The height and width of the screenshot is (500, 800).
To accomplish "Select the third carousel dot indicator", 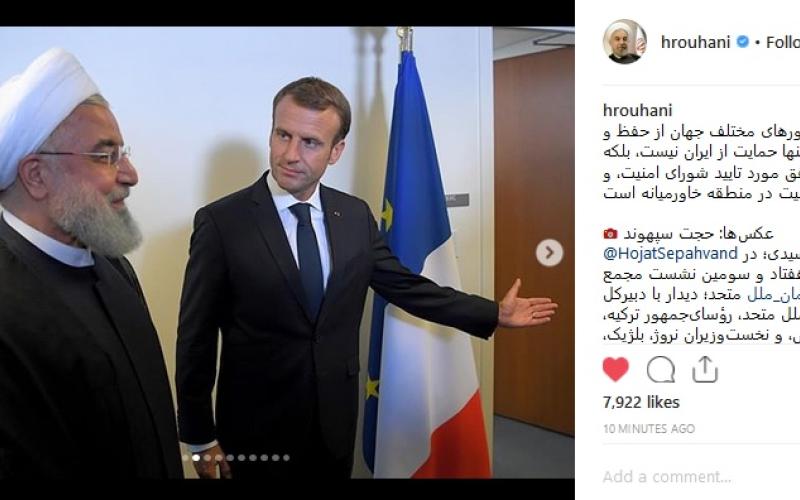I will coord(207,458).
